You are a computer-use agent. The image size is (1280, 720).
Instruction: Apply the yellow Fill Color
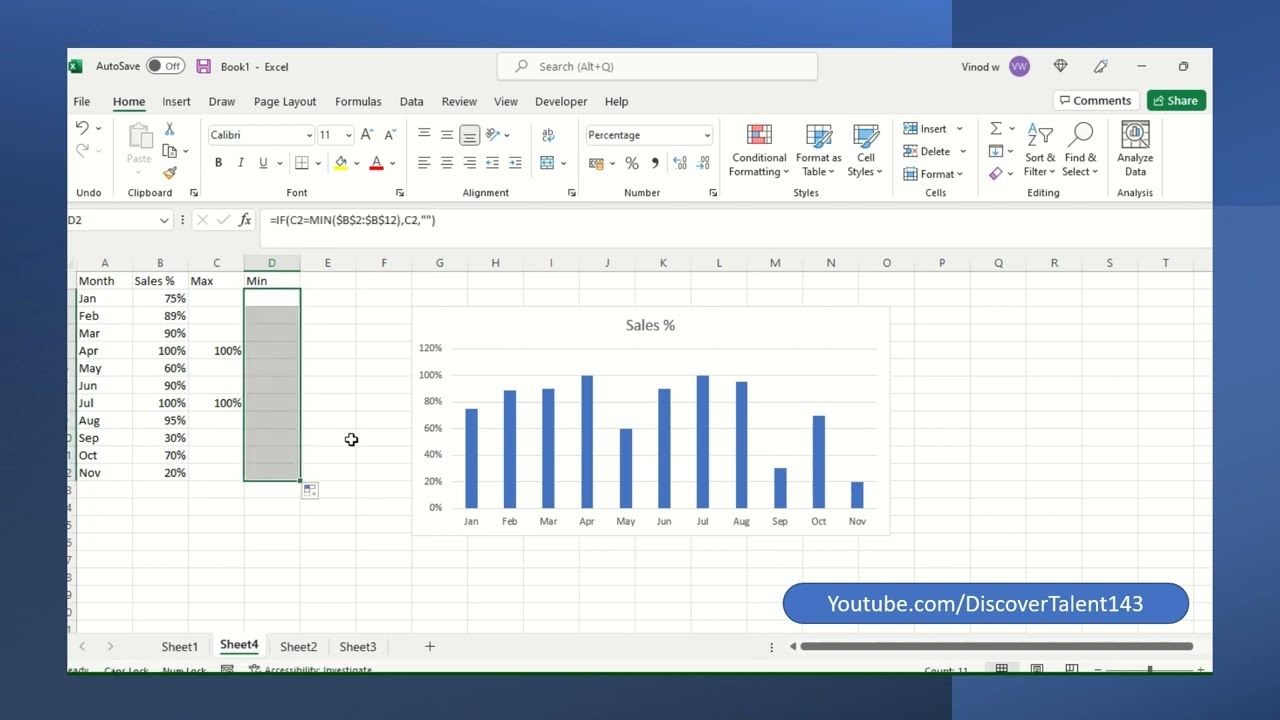341,163
